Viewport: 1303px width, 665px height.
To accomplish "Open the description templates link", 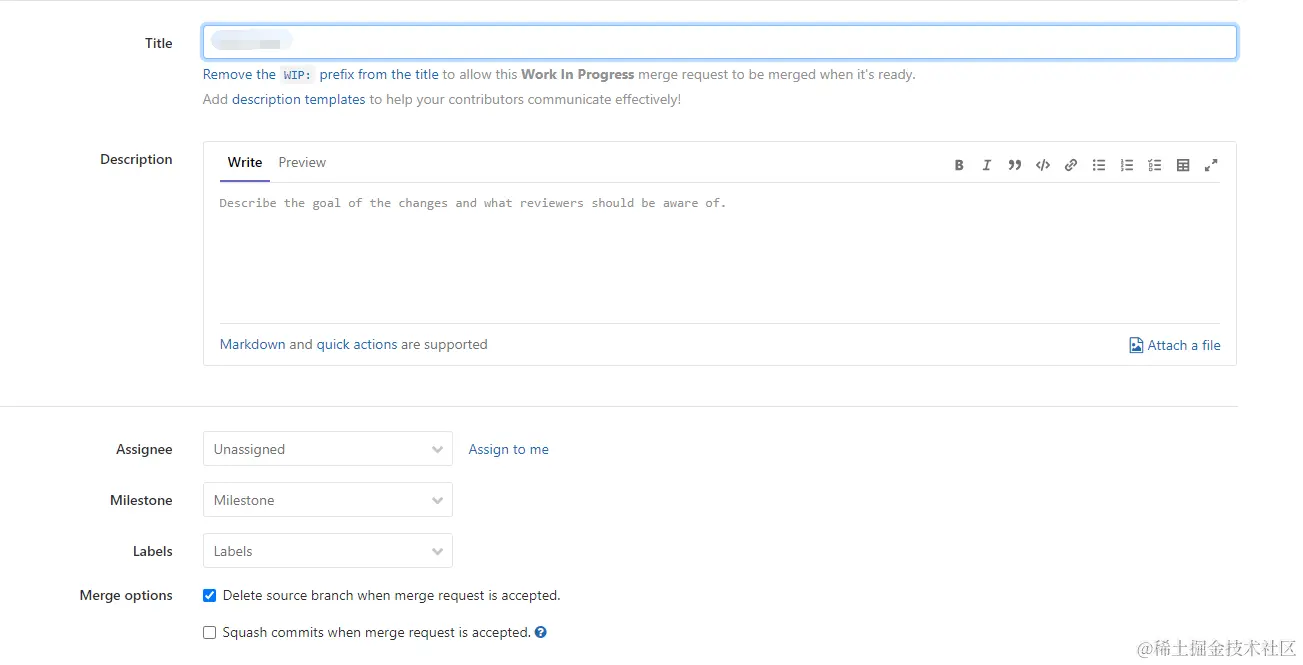I will tap(298, 99).
